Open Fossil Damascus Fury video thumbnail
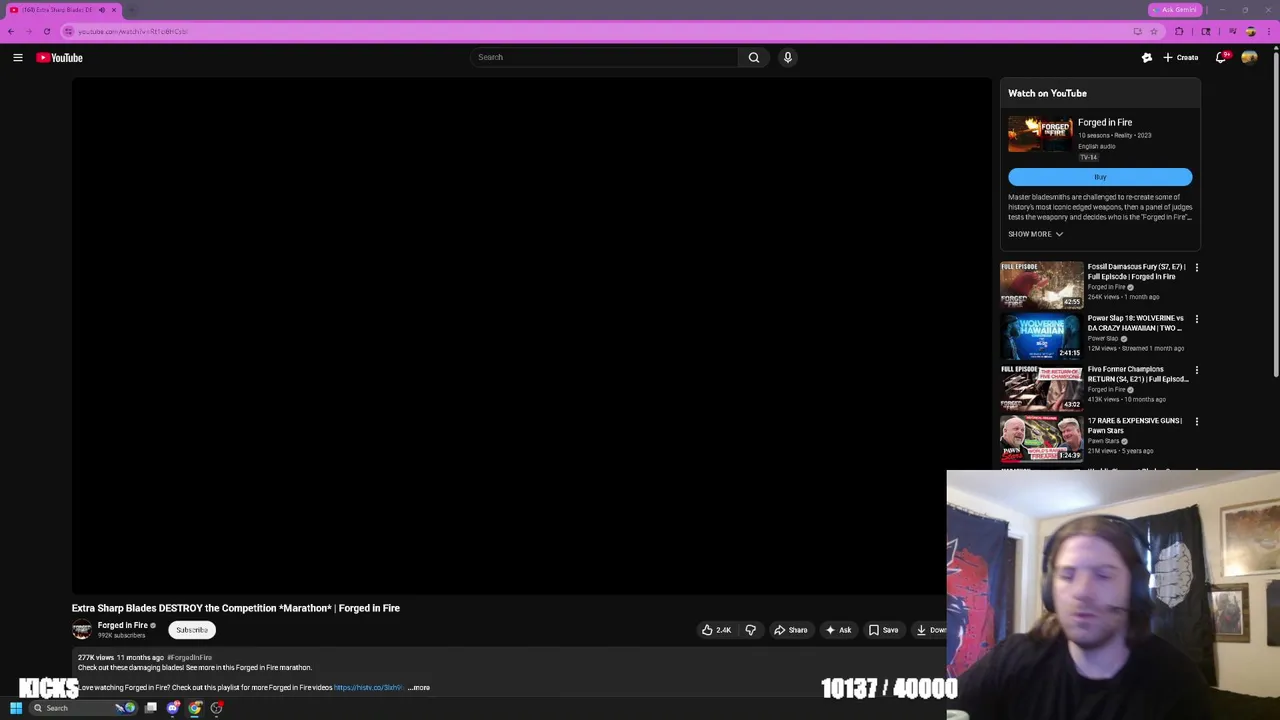Image resolution: width=1280 pixels, height=720 pixels. click(1041, 285)
